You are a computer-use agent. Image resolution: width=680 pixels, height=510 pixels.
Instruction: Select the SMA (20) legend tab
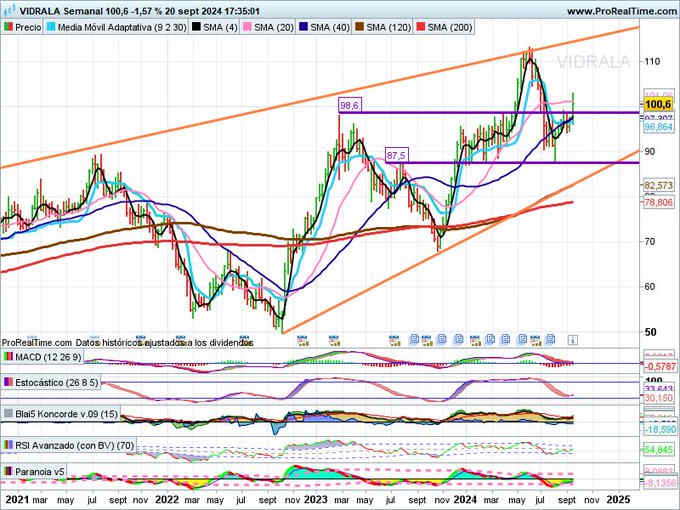268,27
